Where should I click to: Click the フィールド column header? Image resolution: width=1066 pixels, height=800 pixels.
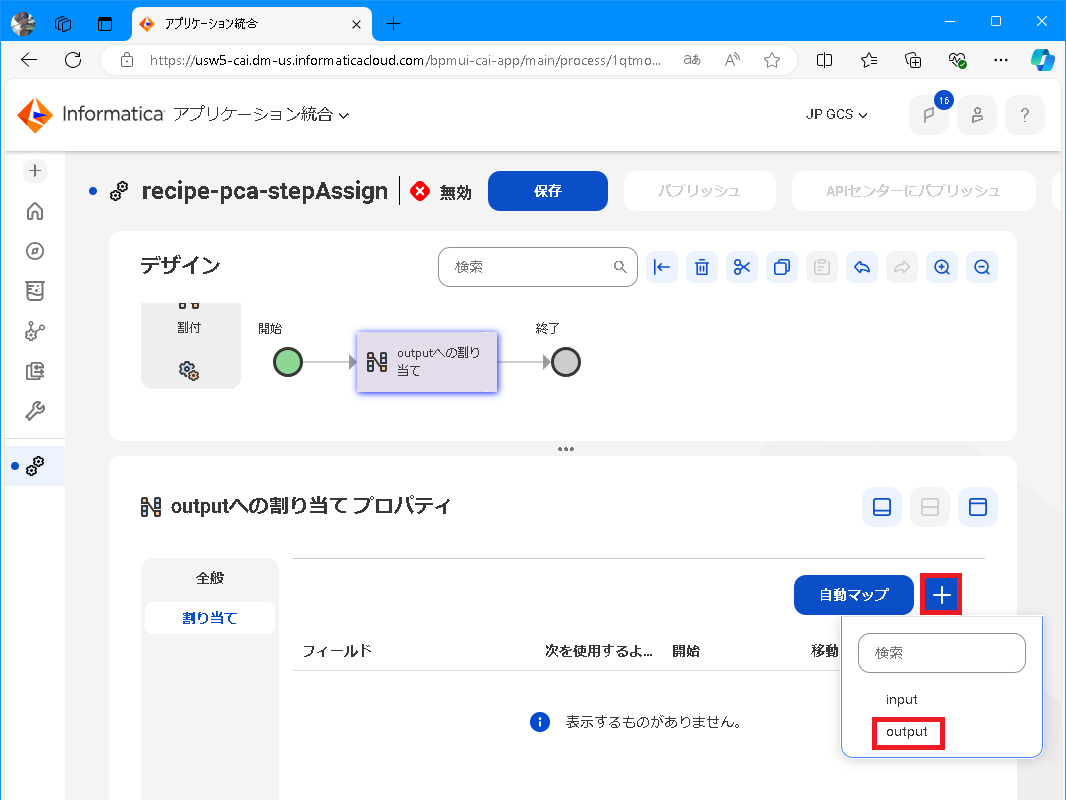click(x=337, y=651)
